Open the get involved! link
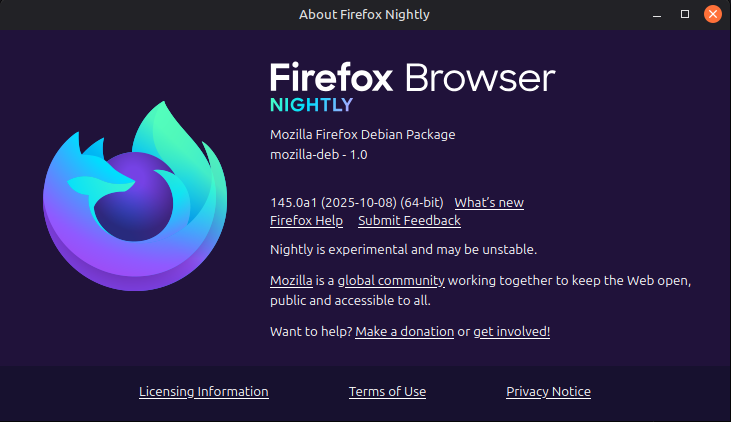Image resolution: width=731 pixels, height=422 pixels. point(511,331)
